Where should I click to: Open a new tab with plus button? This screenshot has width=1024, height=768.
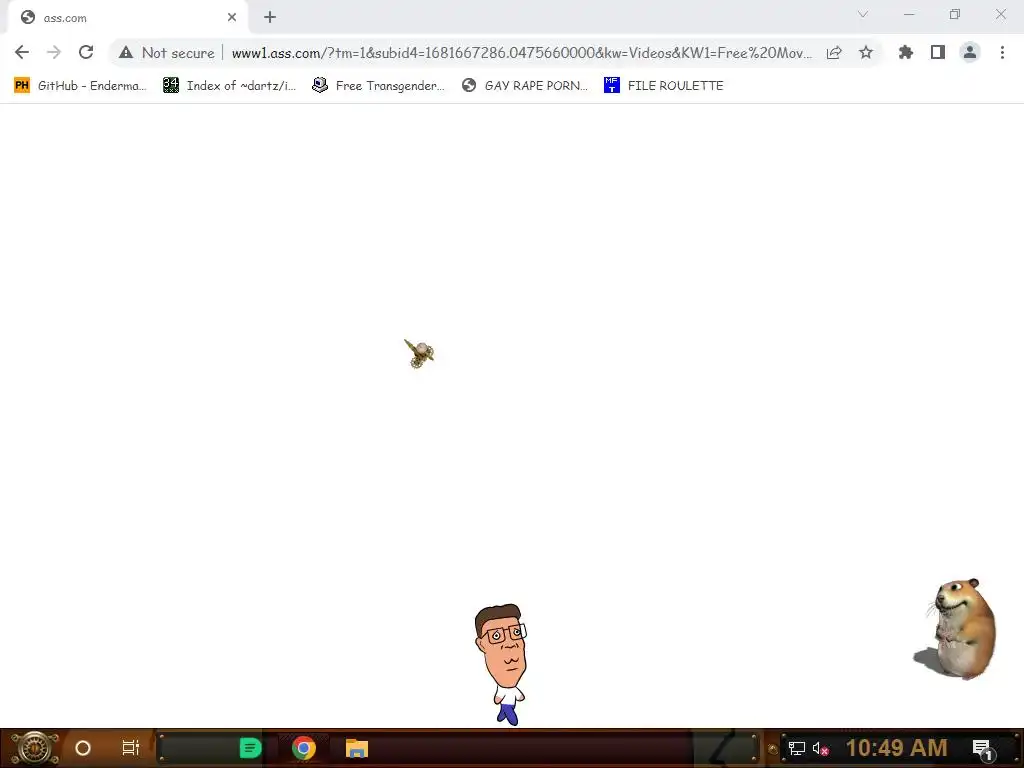pyautogui.click(x=270, y=18)
